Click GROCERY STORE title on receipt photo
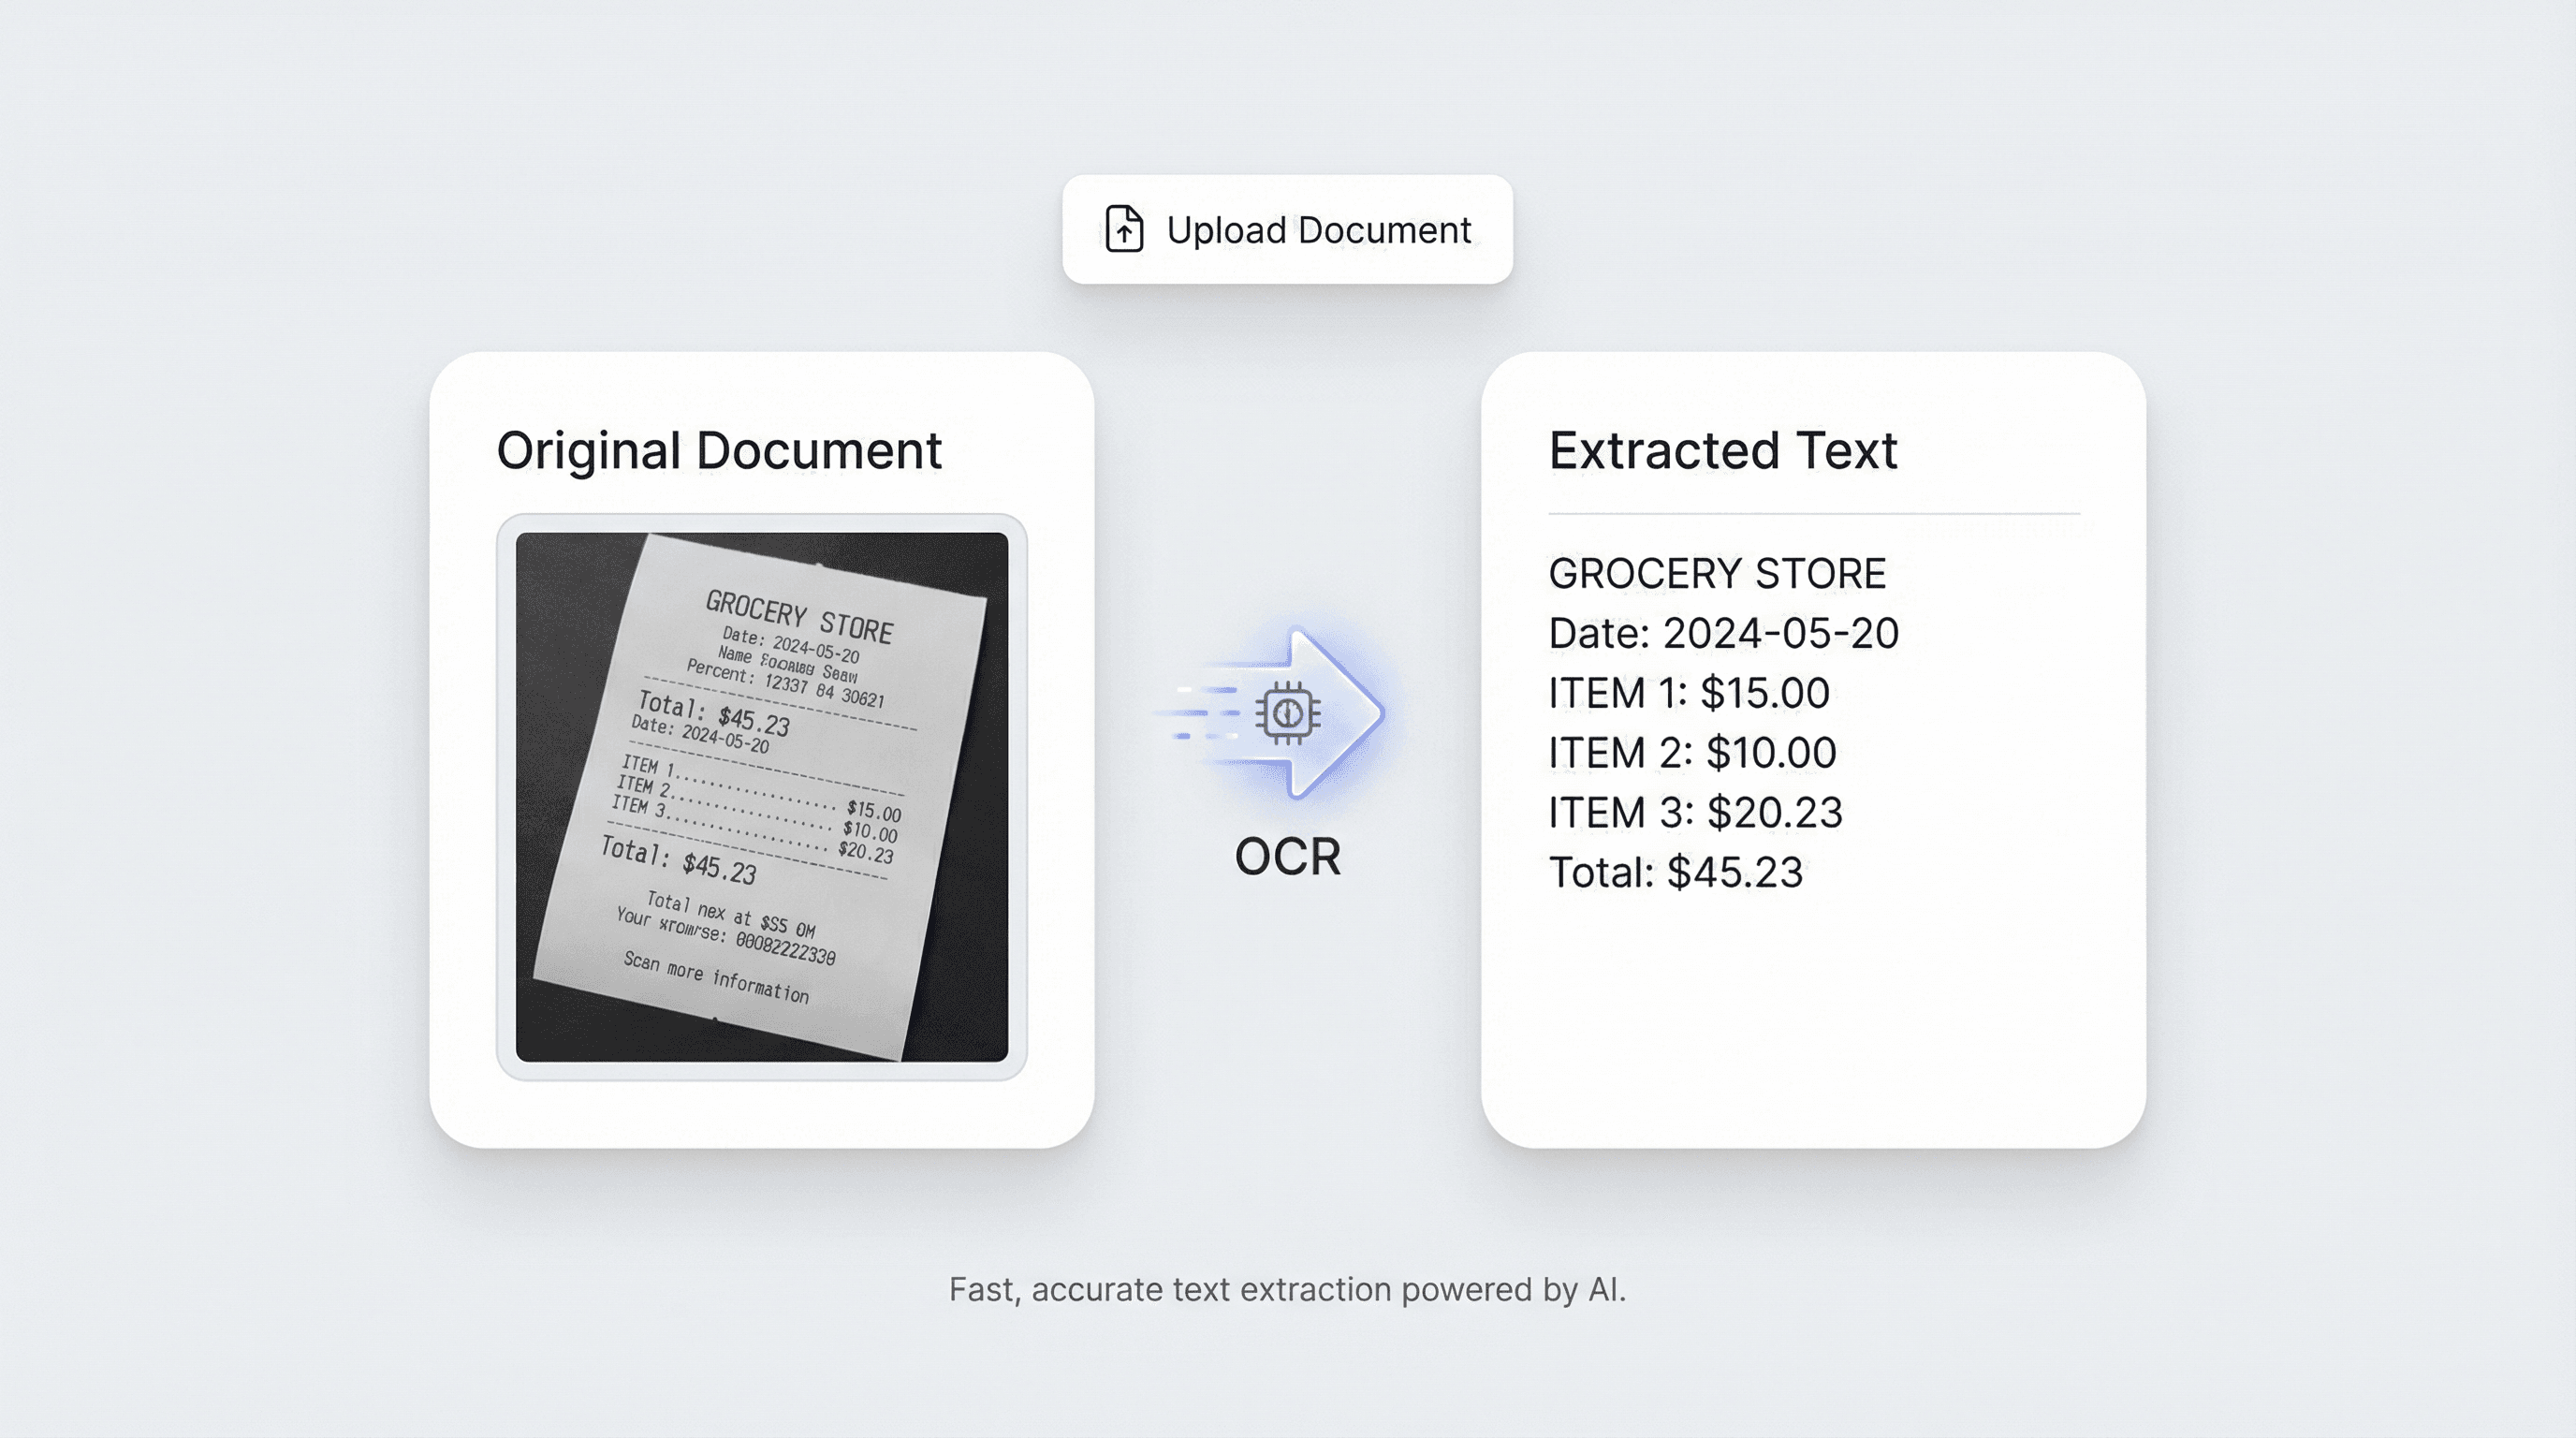2576x1438 pixels. 799,617
